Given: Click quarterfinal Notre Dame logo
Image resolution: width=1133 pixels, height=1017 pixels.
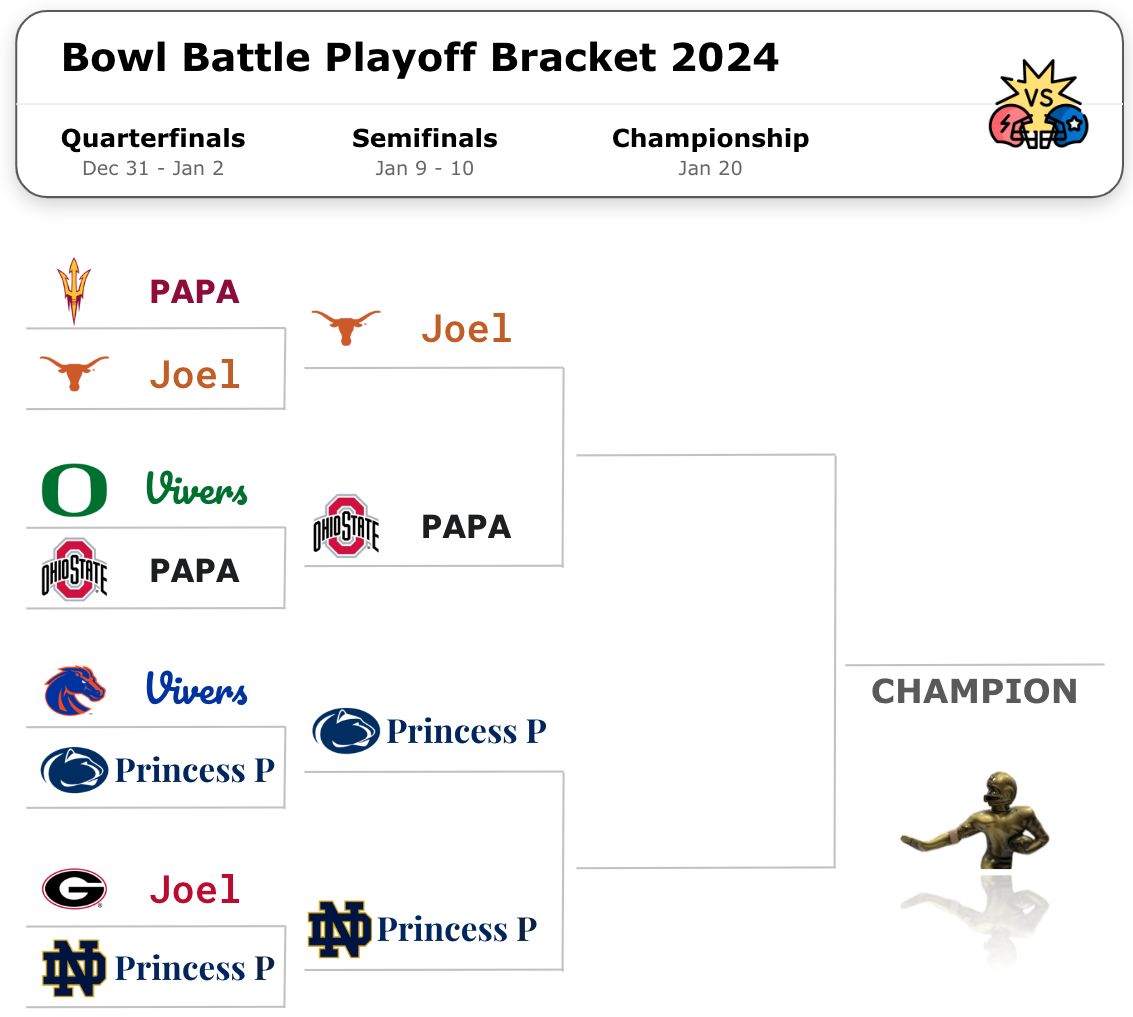Looking at the screenshot, I should [x=74, y=968].
